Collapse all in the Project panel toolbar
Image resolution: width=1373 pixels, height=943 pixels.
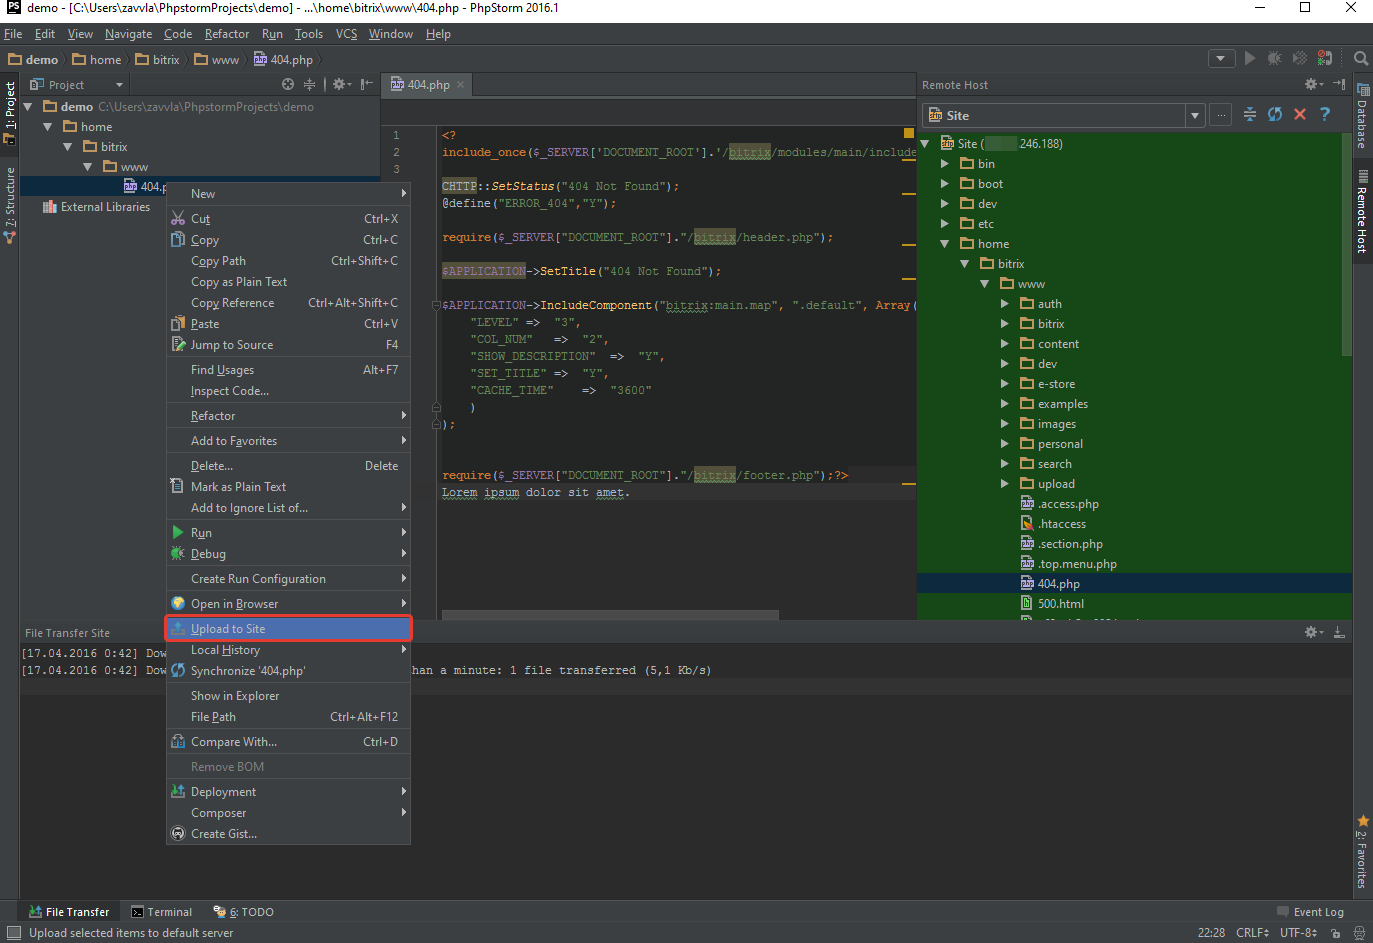click(x=309, y=85)
